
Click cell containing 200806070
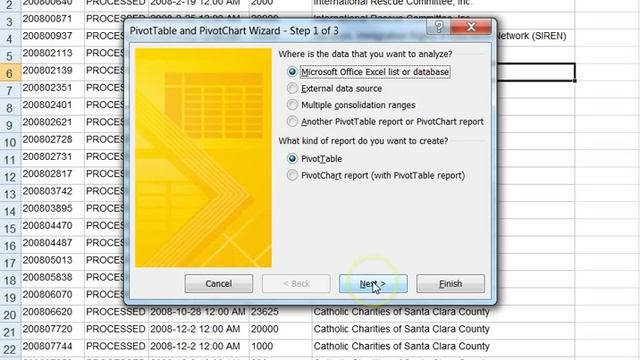pyautogui.click(x=53, y=295)
